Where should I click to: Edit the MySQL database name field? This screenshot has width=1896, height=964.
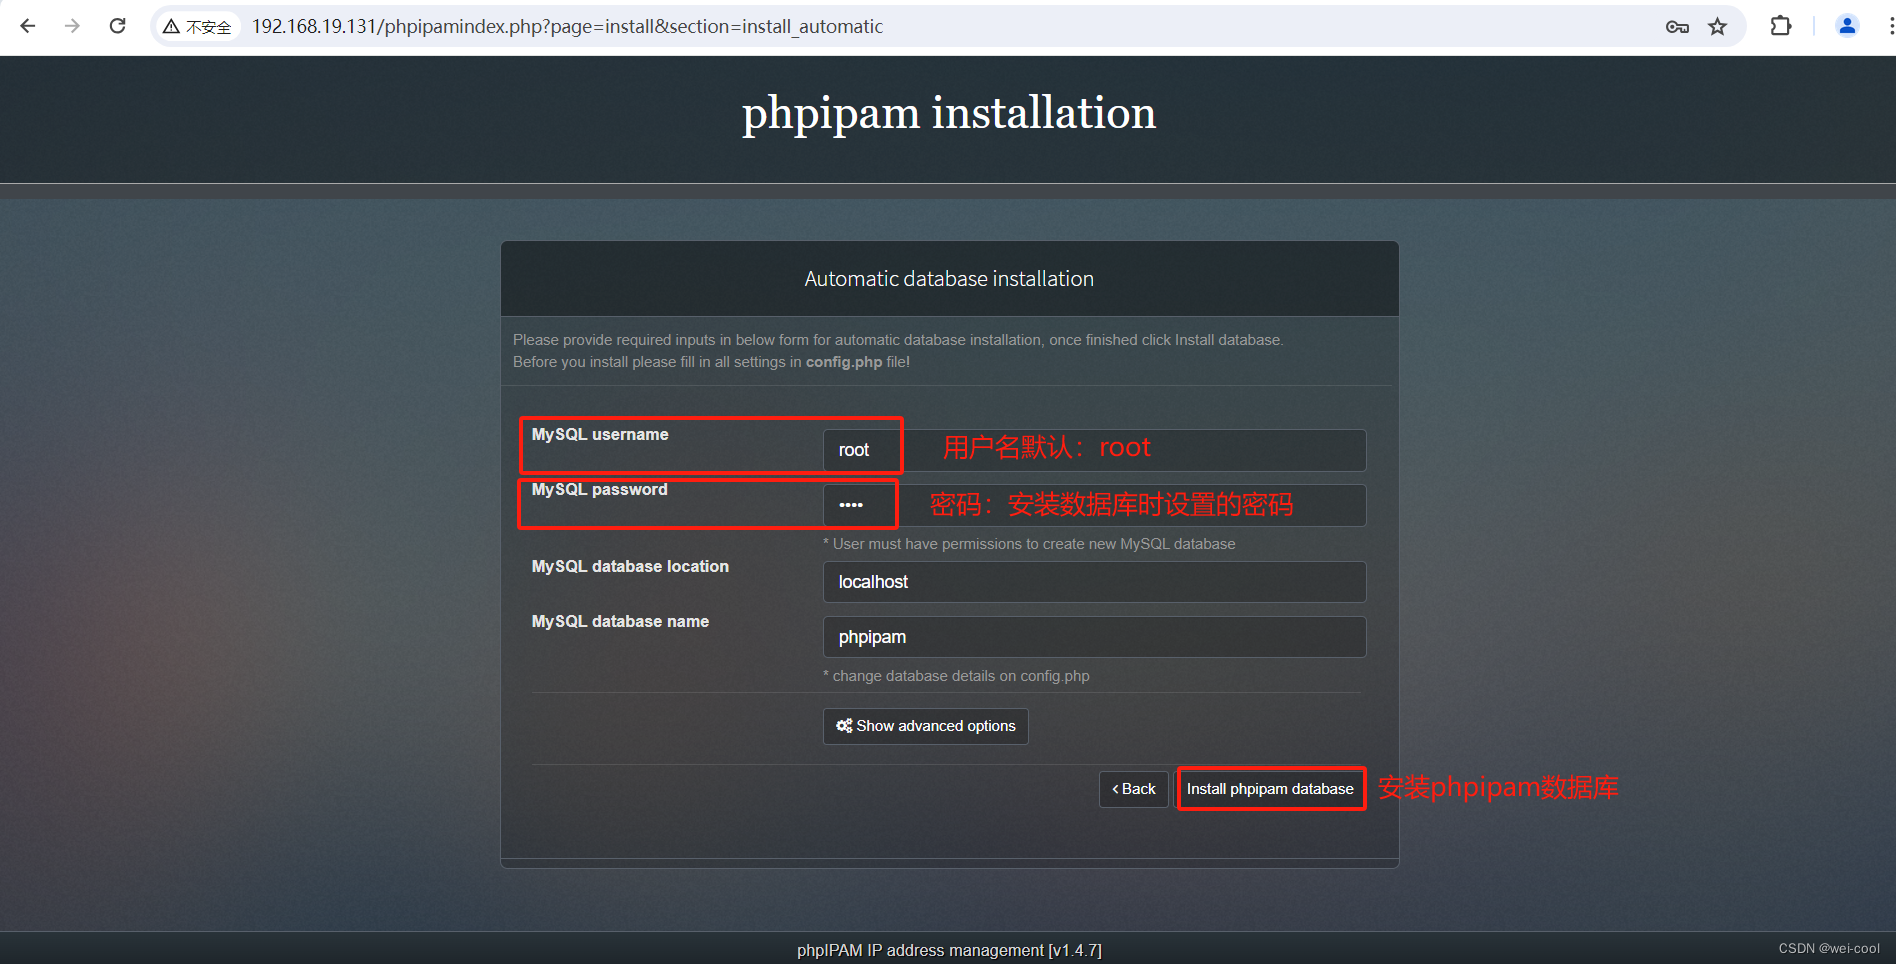click(1094, 637)
